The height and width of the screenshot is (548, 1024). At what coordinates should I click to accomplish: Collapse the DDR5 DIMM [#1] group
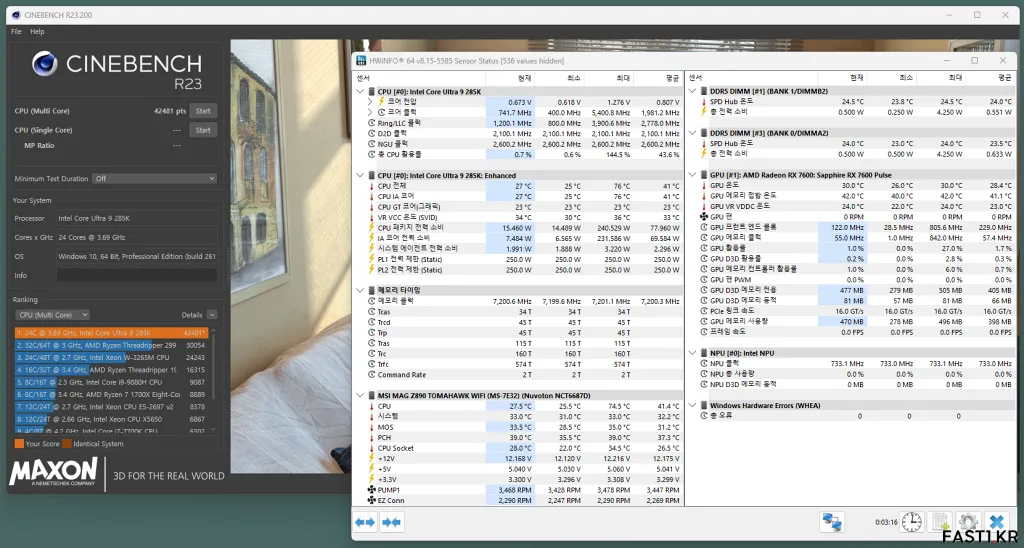click(x=692, y=91)
